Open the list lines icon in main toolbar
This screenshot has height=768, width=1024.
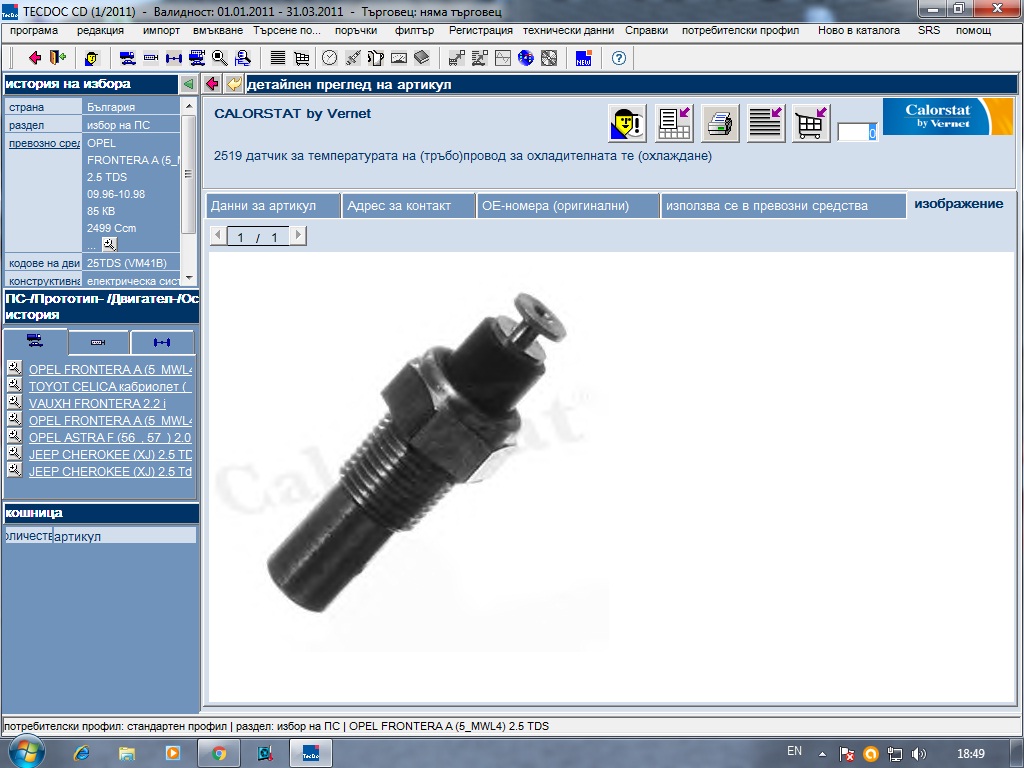pos(278,58)
